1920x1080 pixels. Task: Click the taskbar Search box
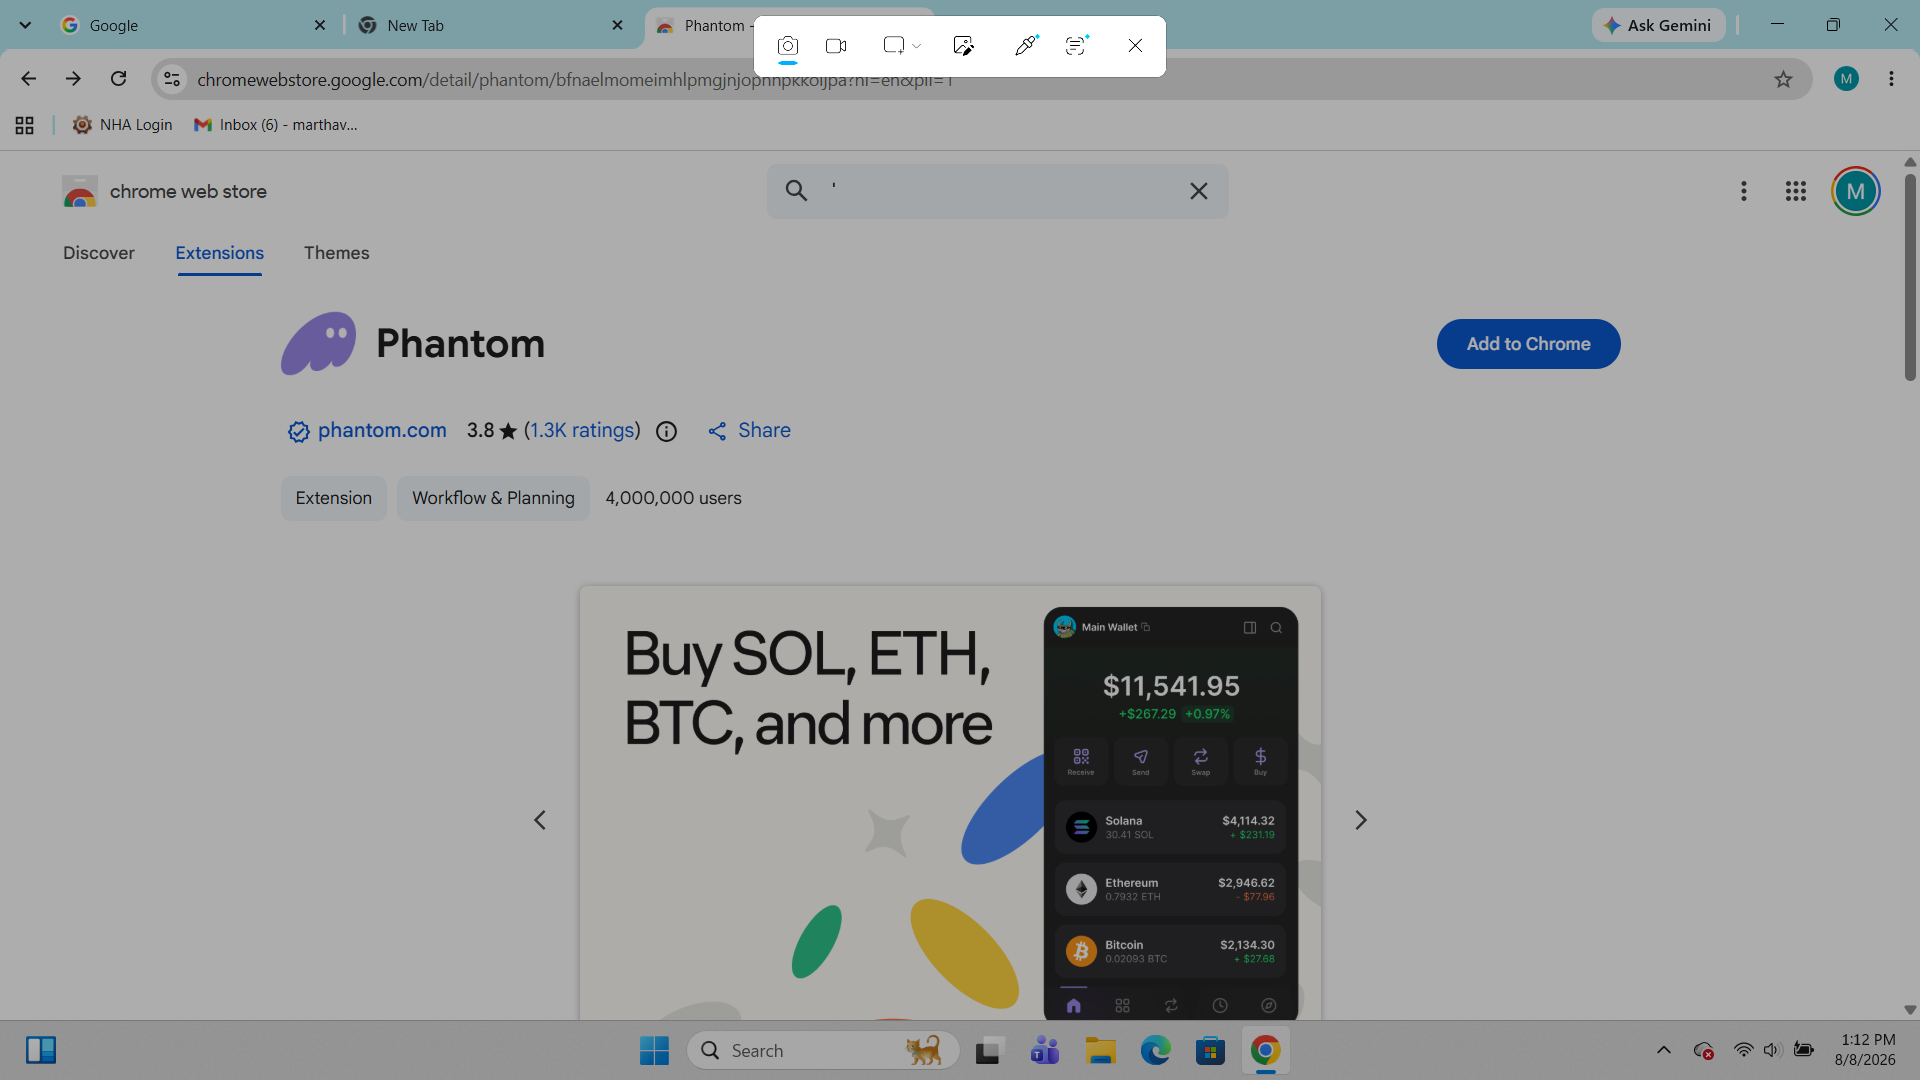click(x=823, y=1050)
